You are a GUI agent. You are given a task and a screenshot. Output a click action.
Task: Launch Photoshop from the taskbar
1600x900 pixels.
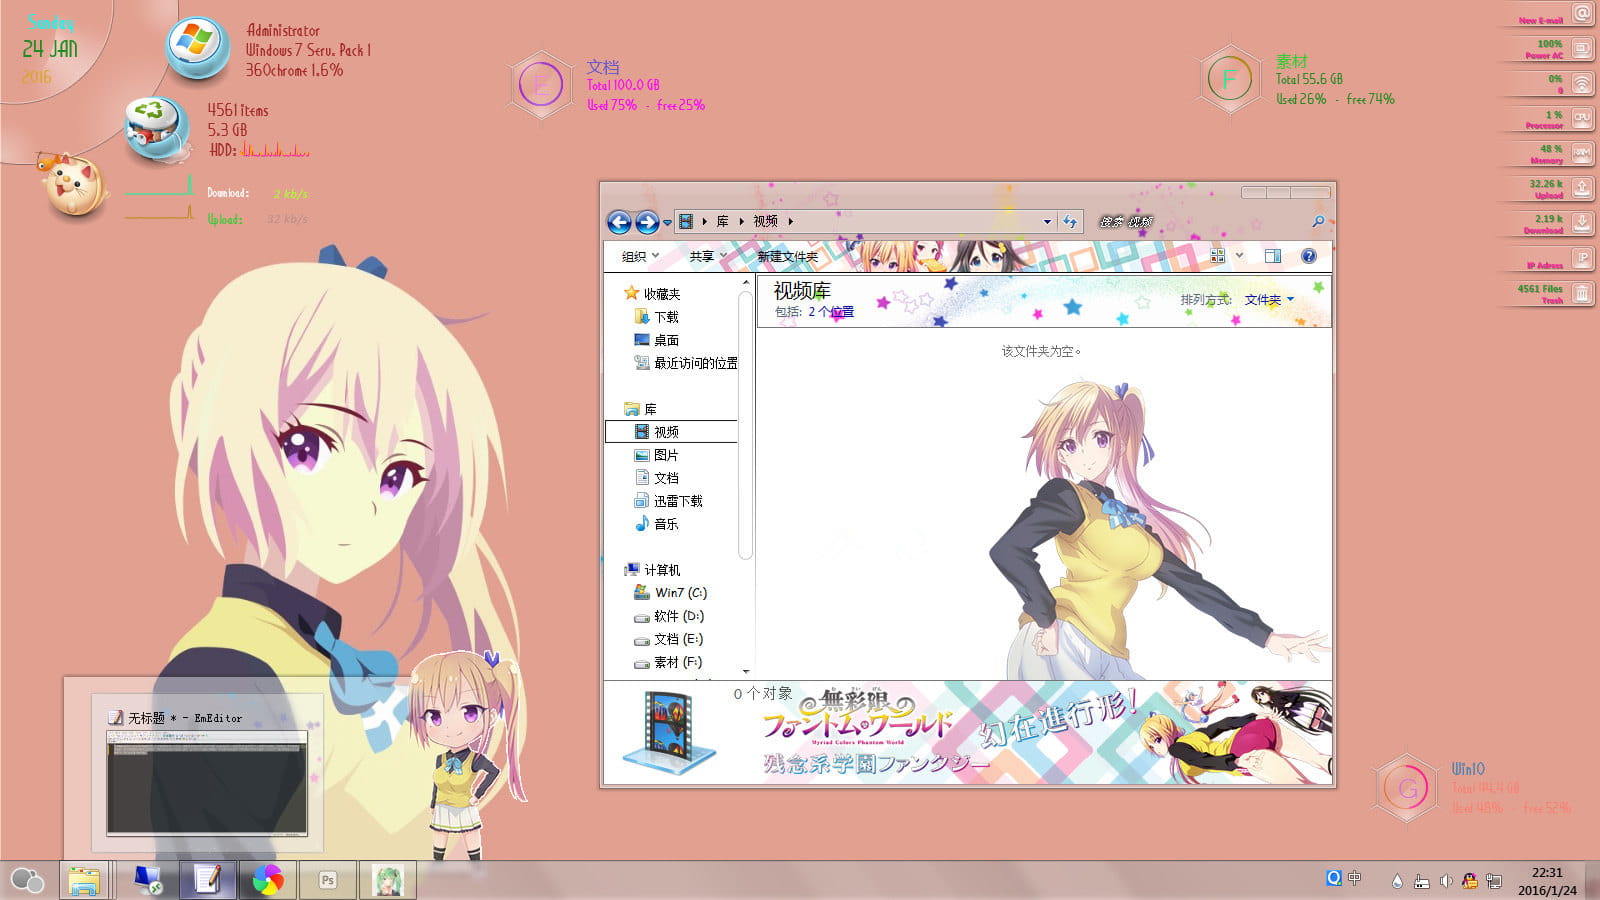pyautogui.click(x=327, y=880)
